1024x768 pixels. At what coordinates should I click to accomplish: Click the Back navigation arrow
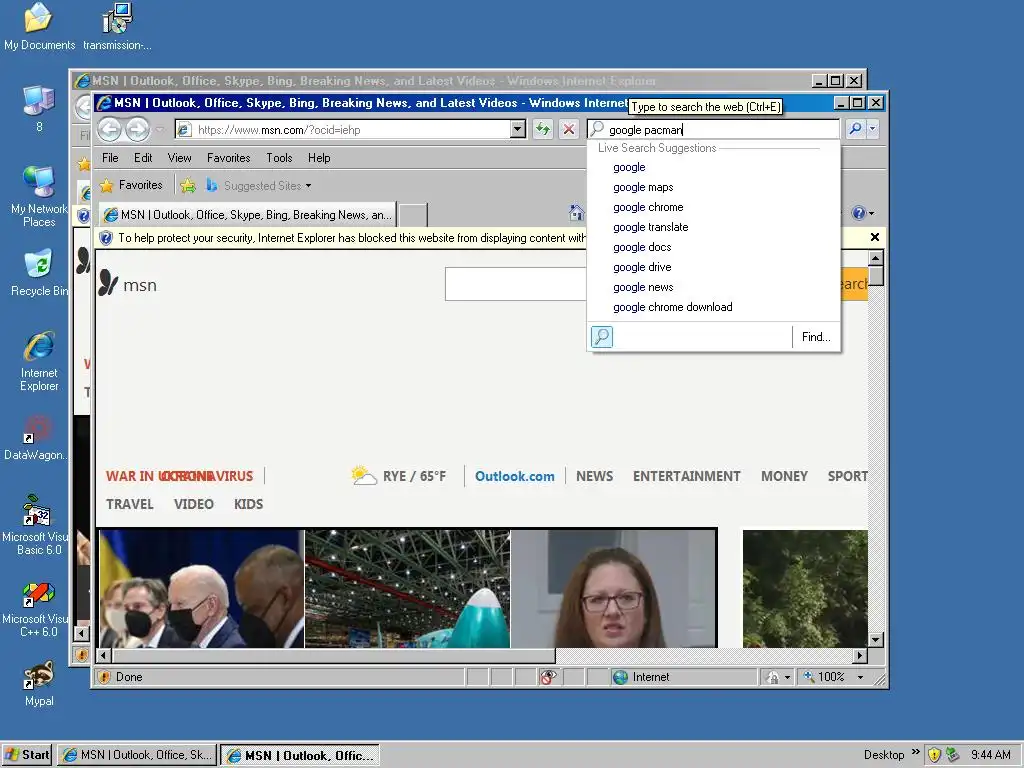click(110, 129)
